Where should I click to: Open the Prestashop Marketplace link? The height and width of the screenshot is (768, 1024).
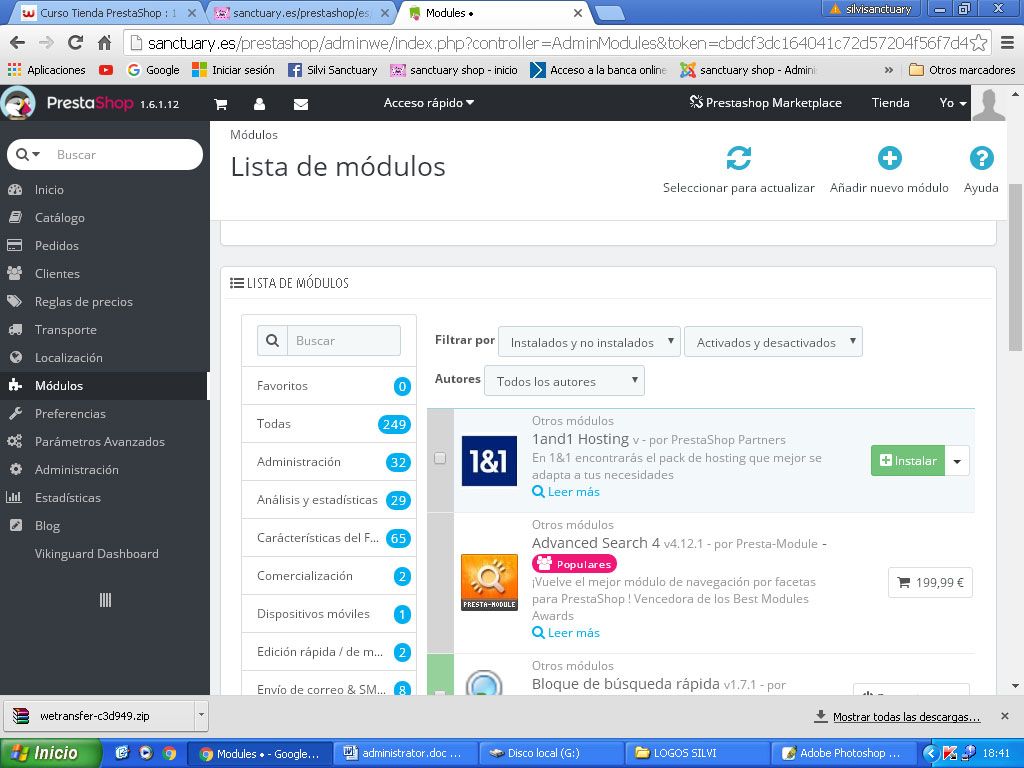pyautogui.click(x=765, y=103)
